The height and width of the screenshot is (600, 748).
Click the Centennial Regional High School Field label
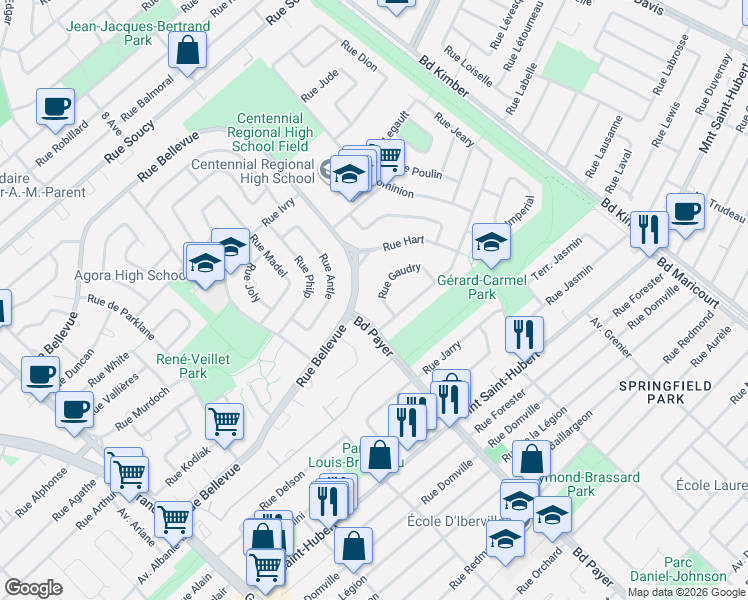[x=270, y=132]
